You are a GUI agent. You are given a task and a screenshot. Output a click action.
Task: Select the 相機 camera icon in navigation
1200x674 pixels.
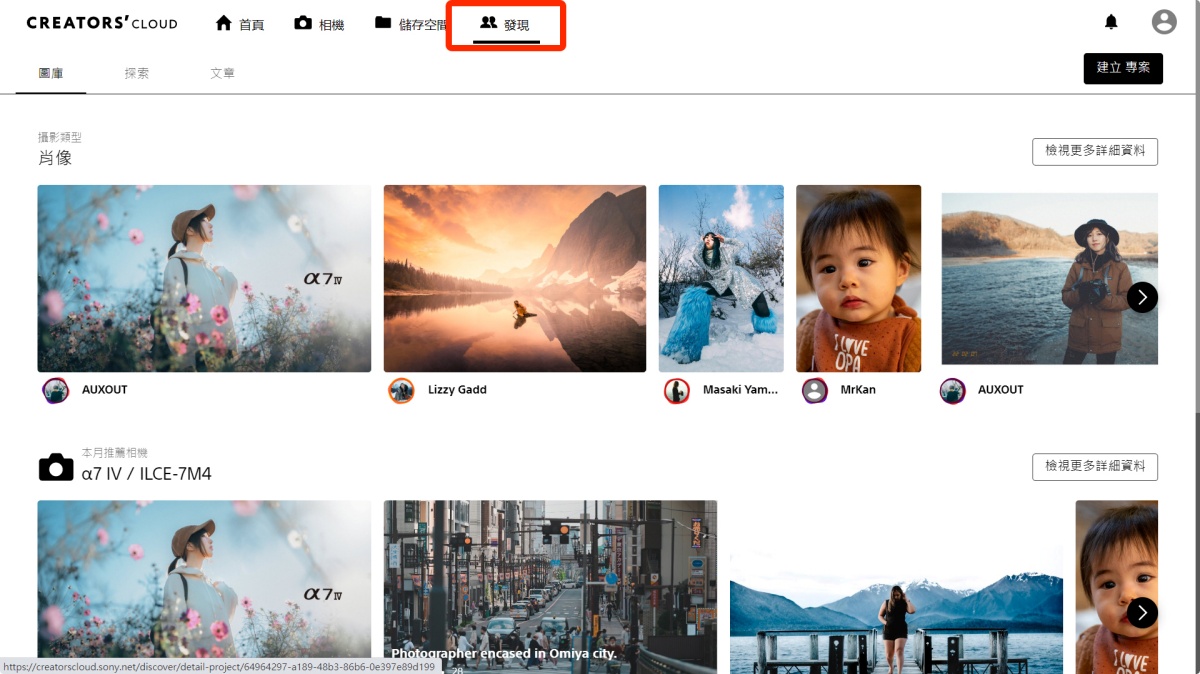click(x=302, y=22)
